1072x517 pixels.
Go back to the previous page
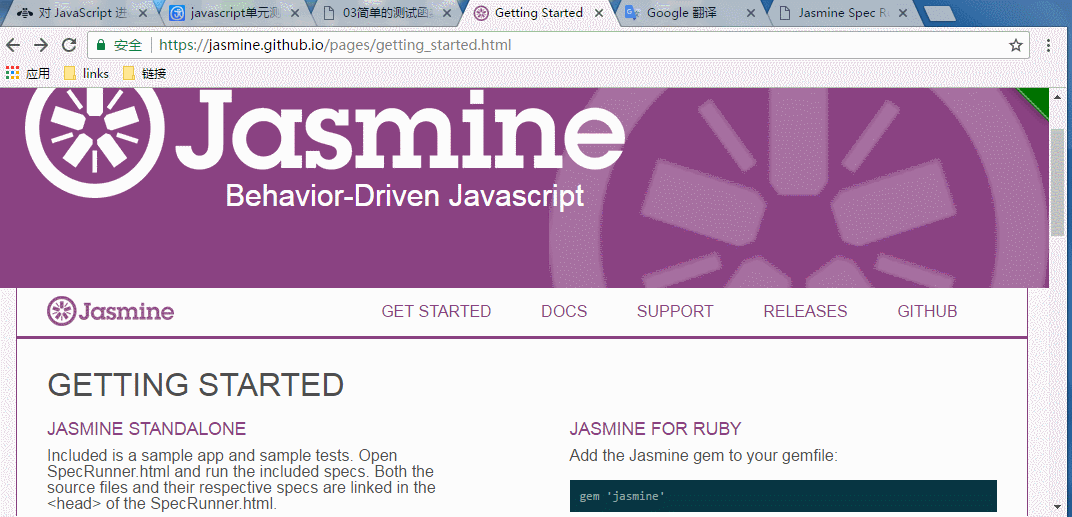tap(13, 45)
